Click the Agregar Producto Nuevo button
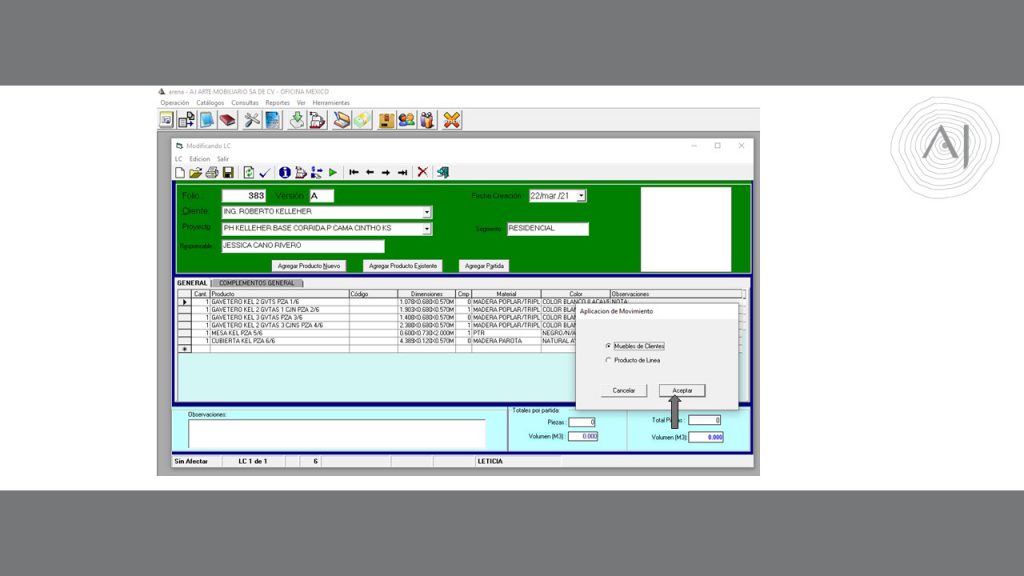This screenshot has width=1024, height=576. click(309, 266)
